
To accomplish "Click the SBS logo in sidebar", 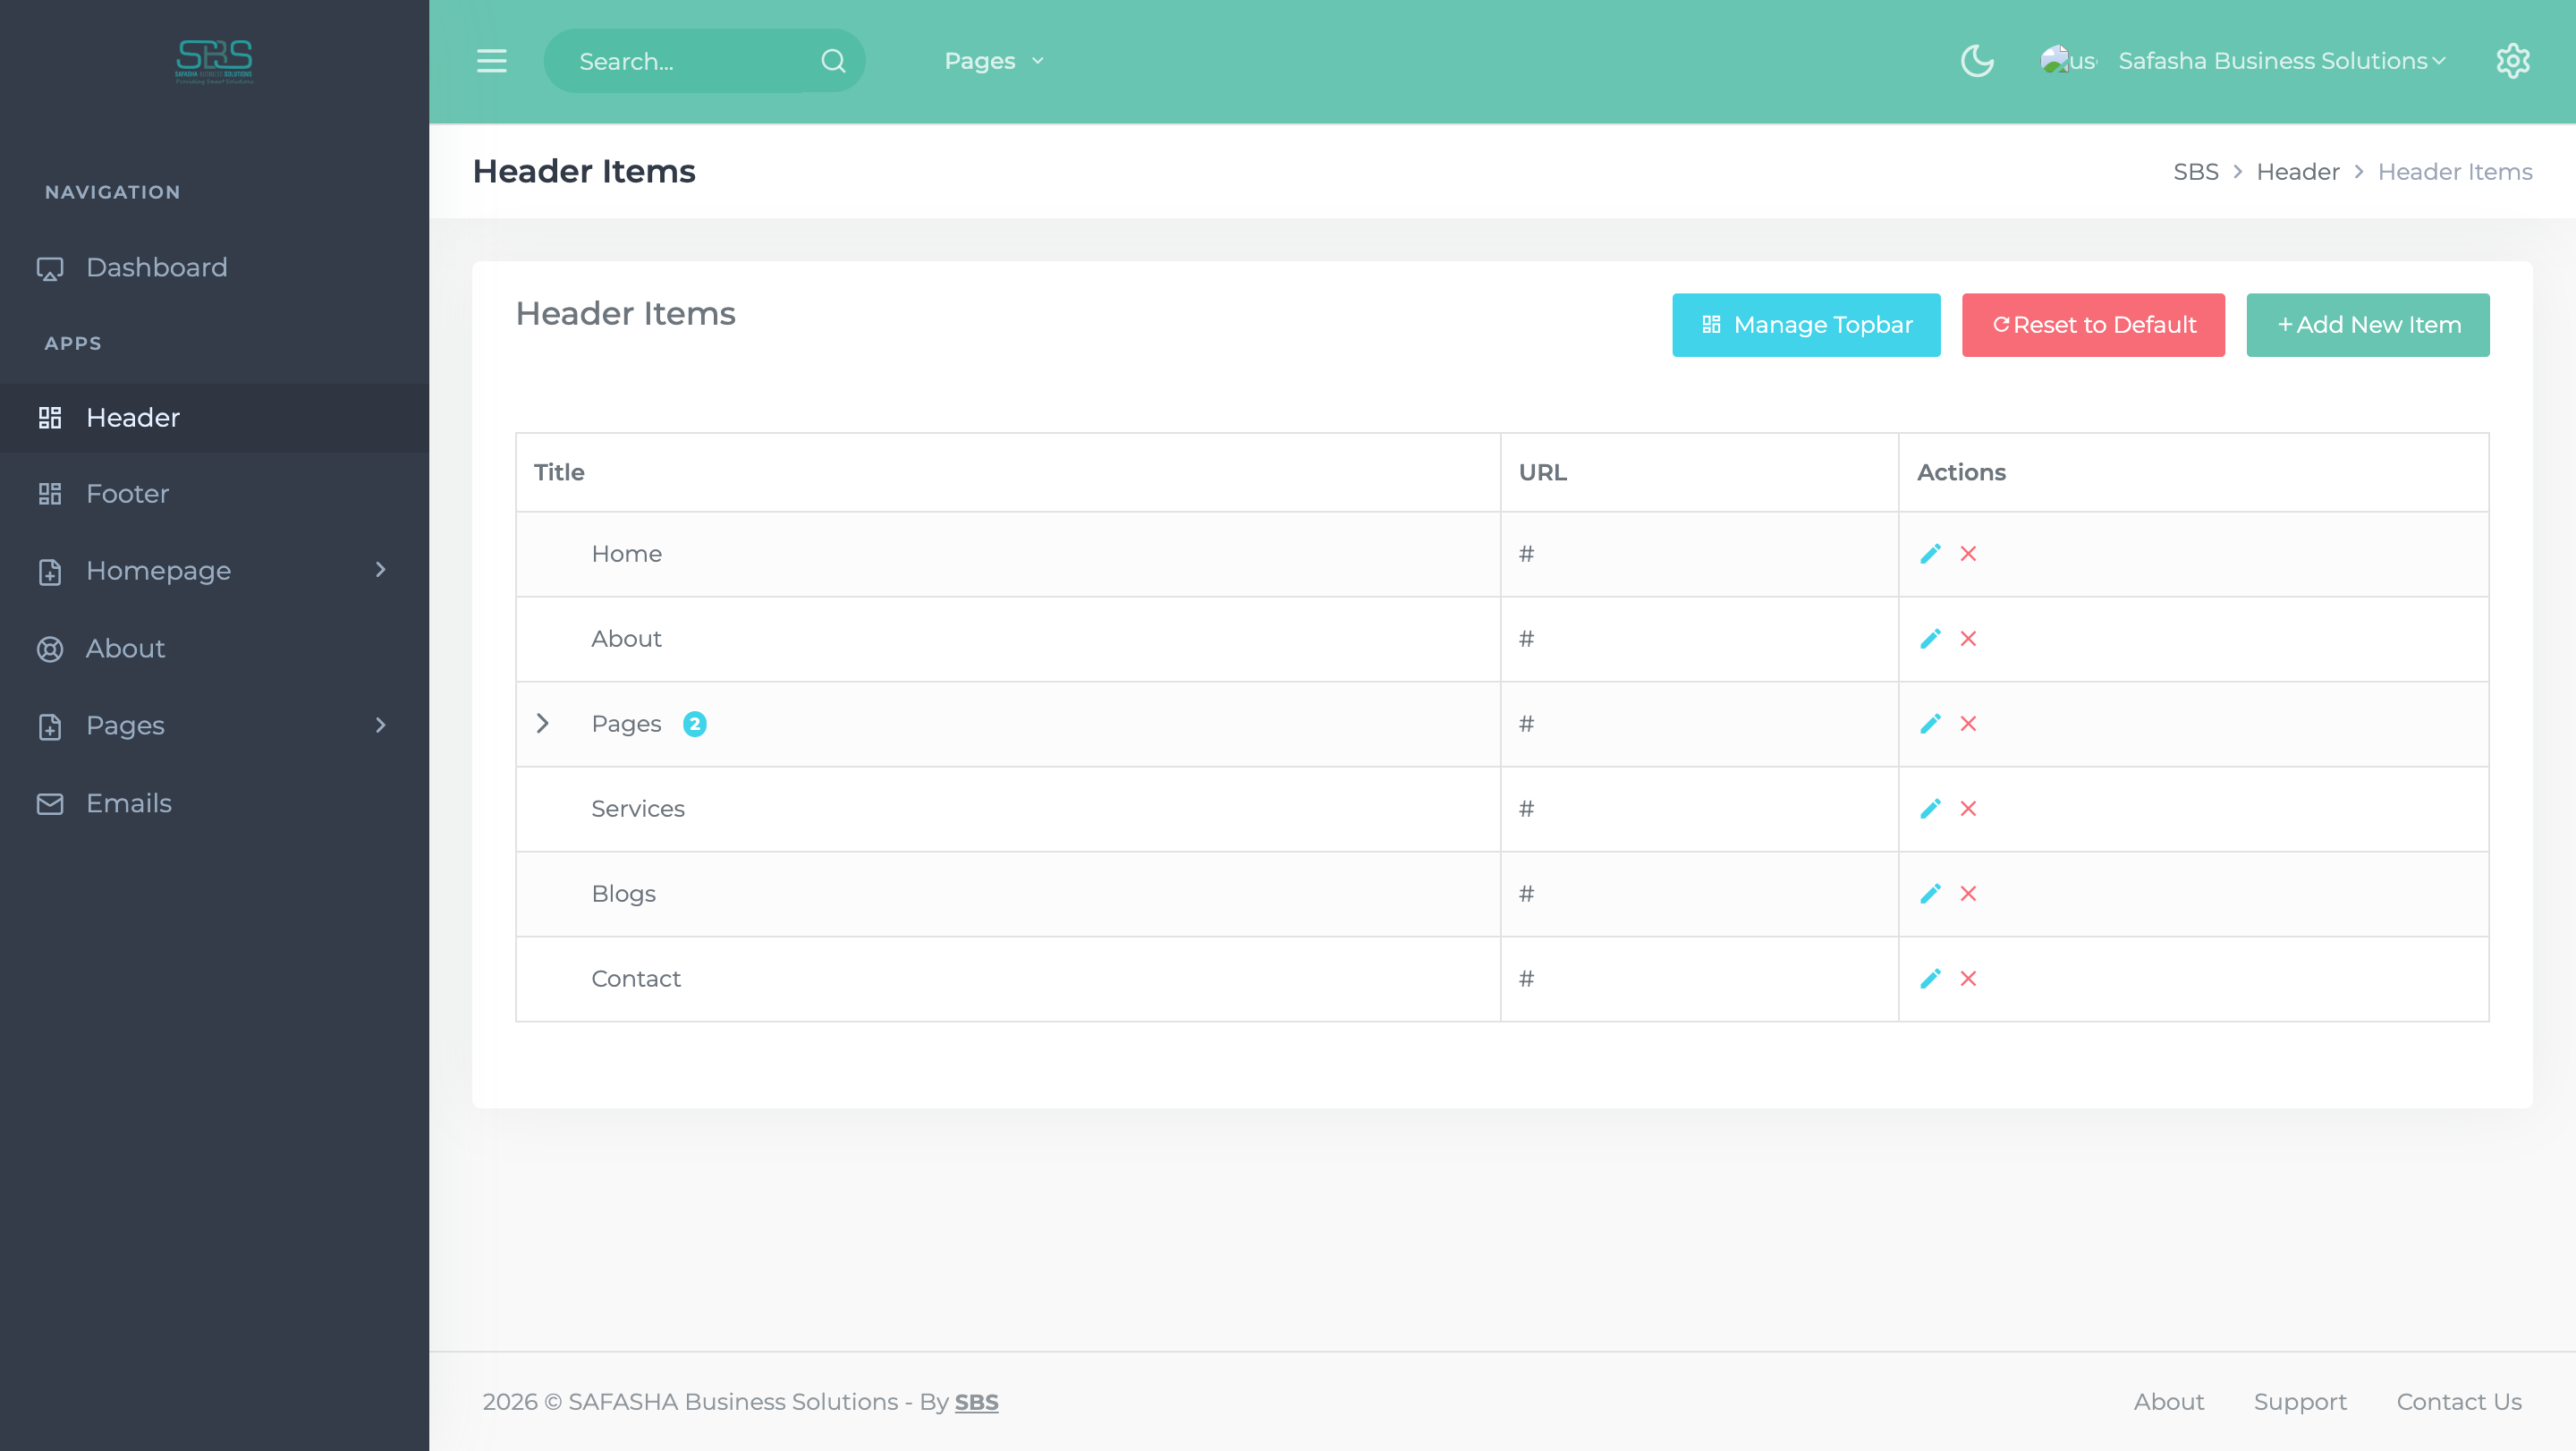I will (214, 62).
